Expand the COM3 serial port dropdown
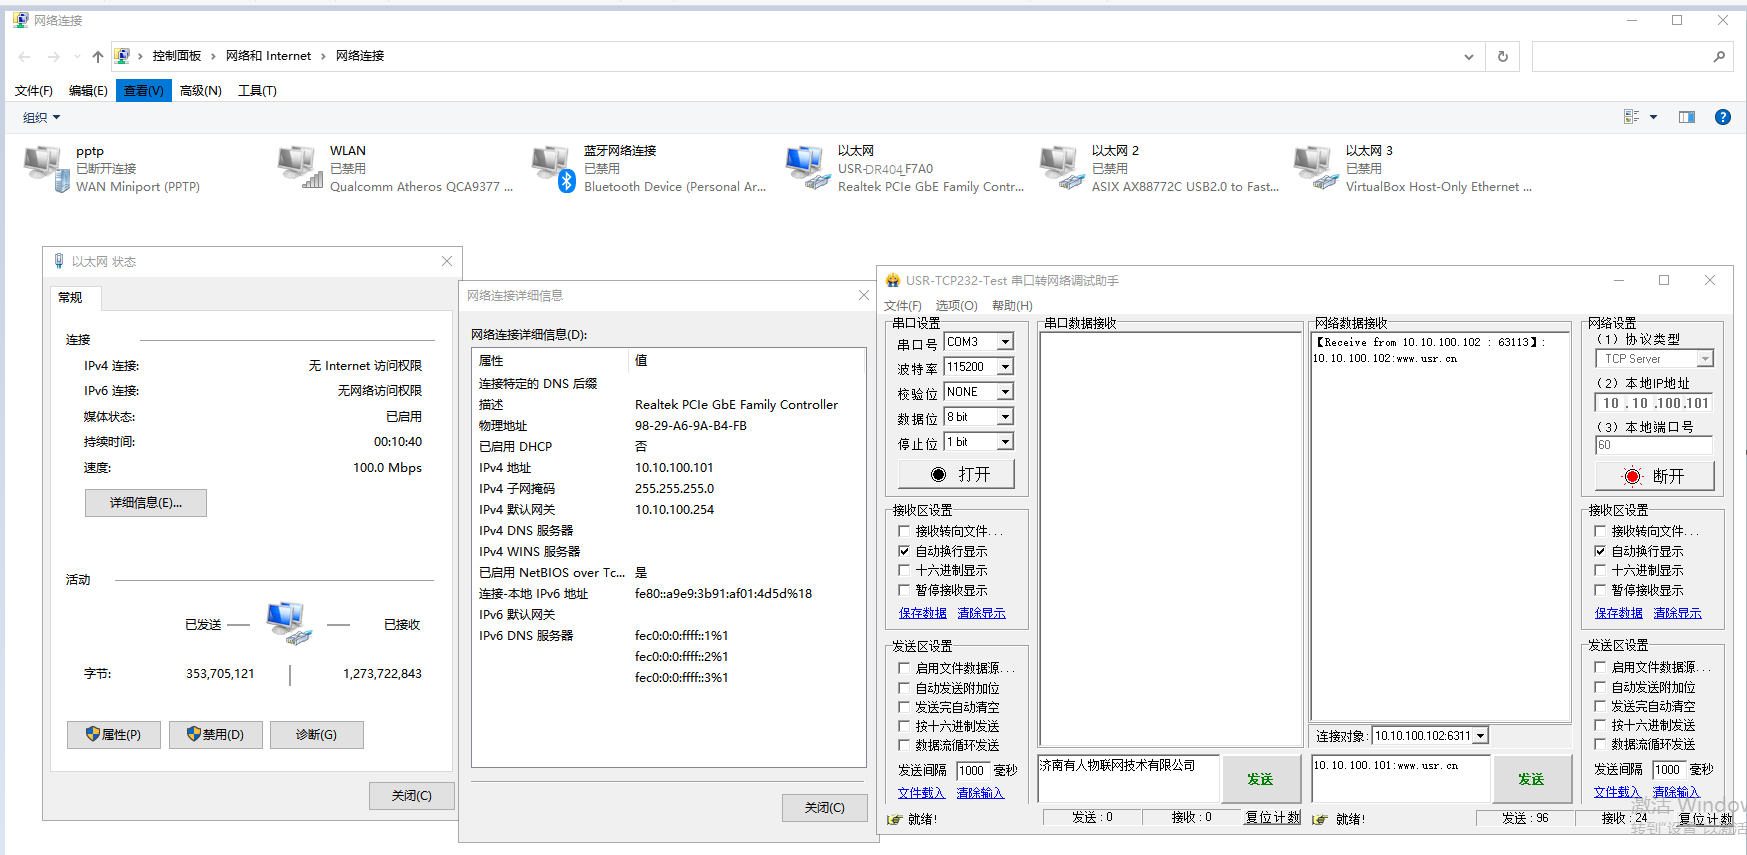The image size is (1747, 855). coord(1005,342)
